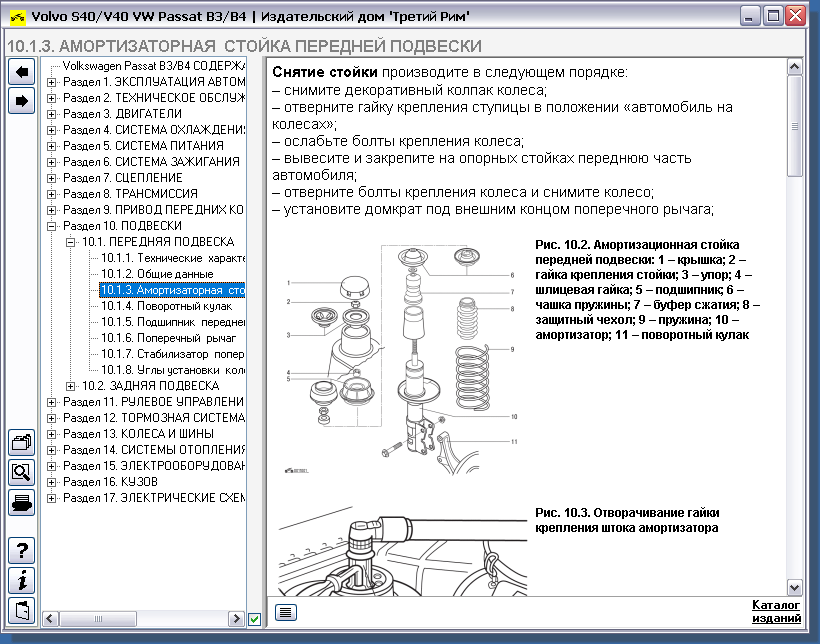
Task: Open 10.1.4. Поворотный кулак topic
Action: 166,306
